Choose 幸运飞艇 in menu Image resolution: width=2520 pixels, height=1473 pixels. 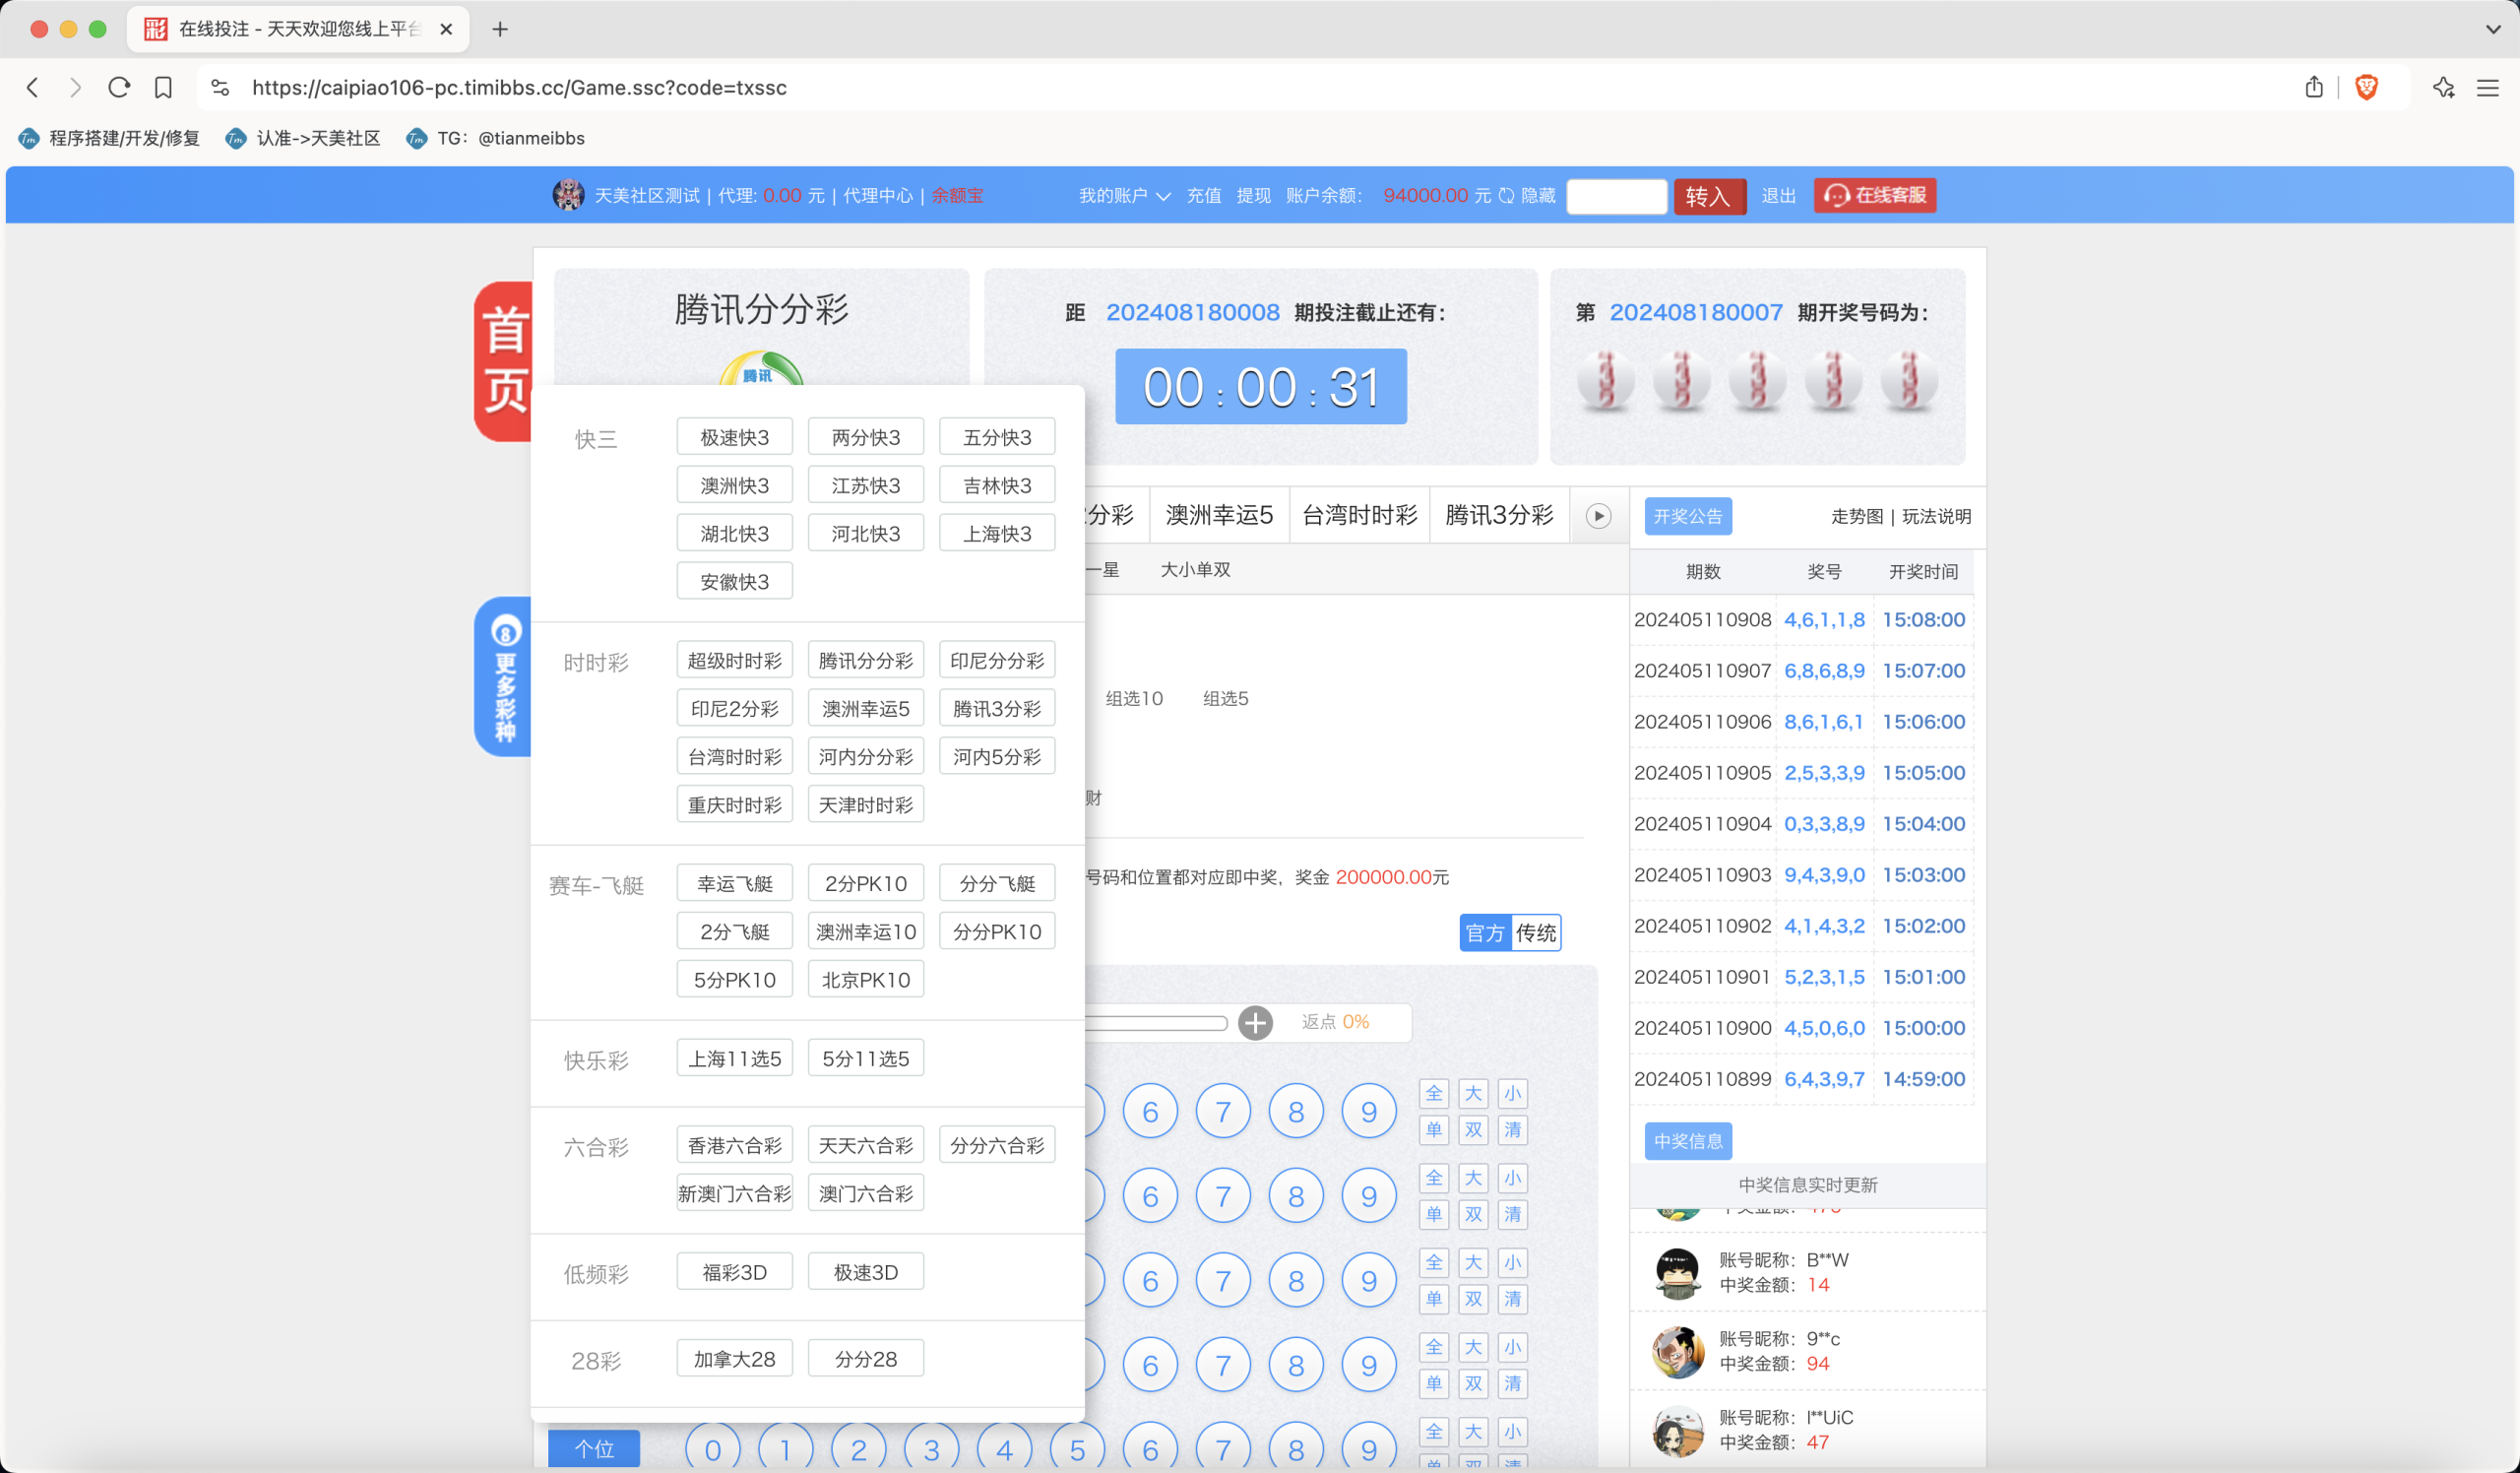[735, 883]
